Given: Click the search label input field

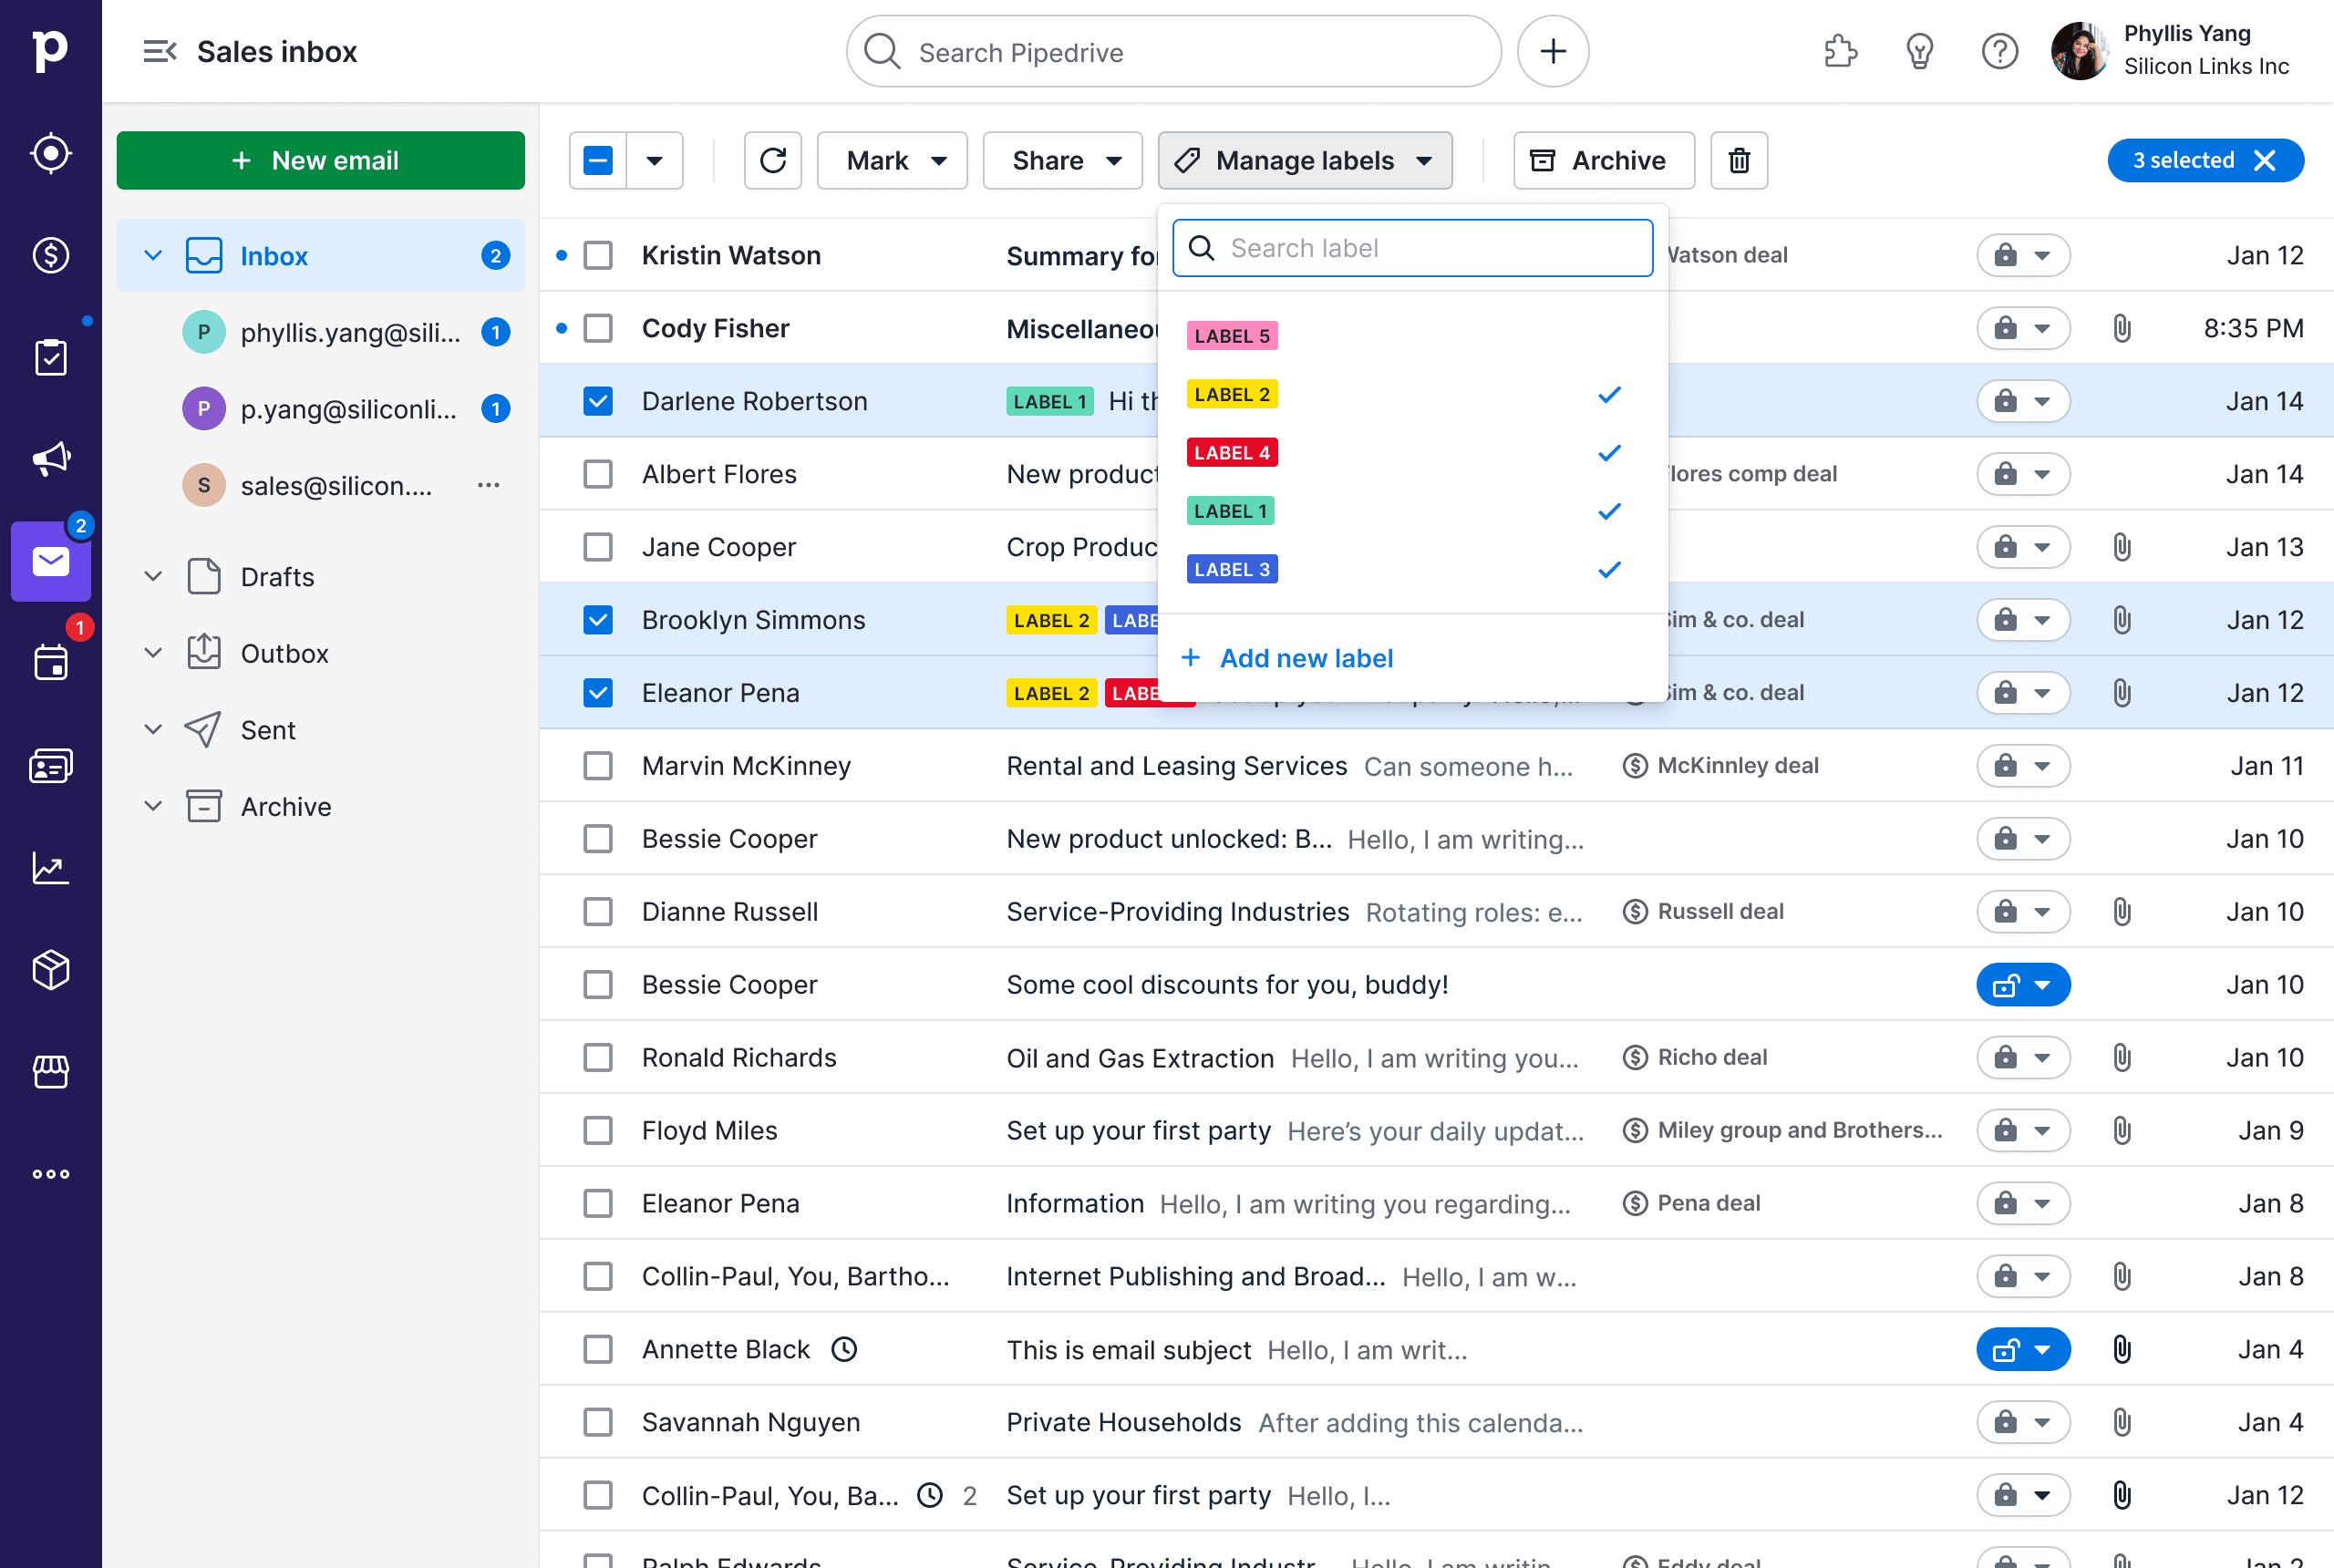Looking at the screenshot, I should 1414,247.
